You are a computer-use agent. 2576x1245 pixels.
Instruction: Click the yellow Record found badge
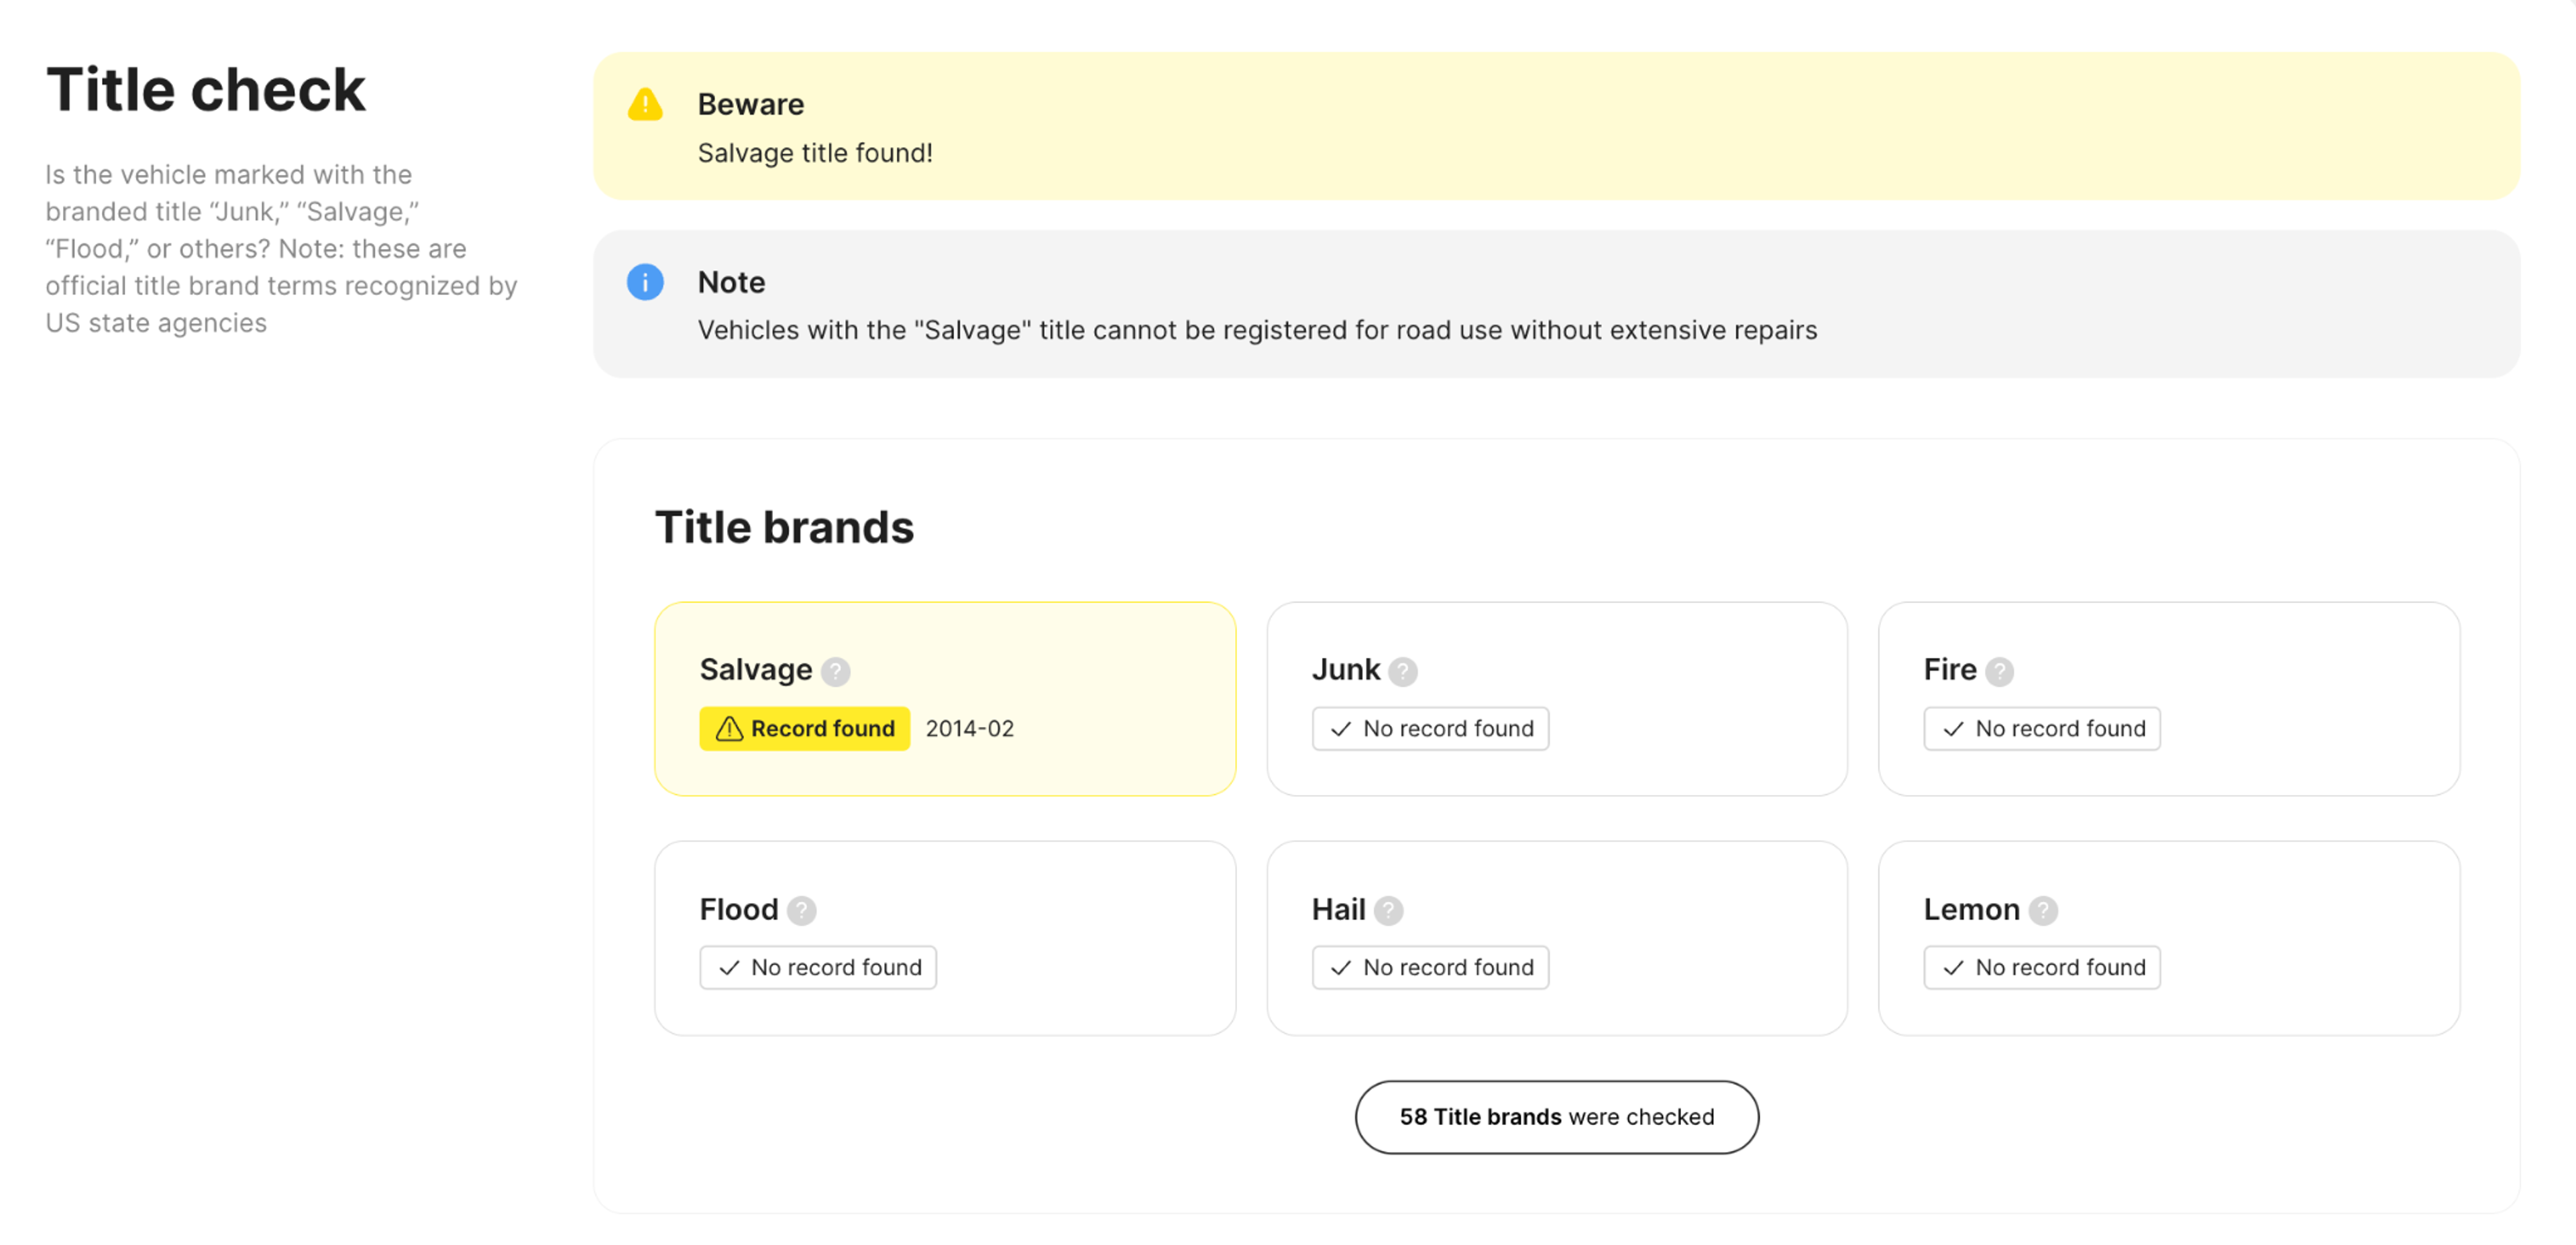click(804, 728)
